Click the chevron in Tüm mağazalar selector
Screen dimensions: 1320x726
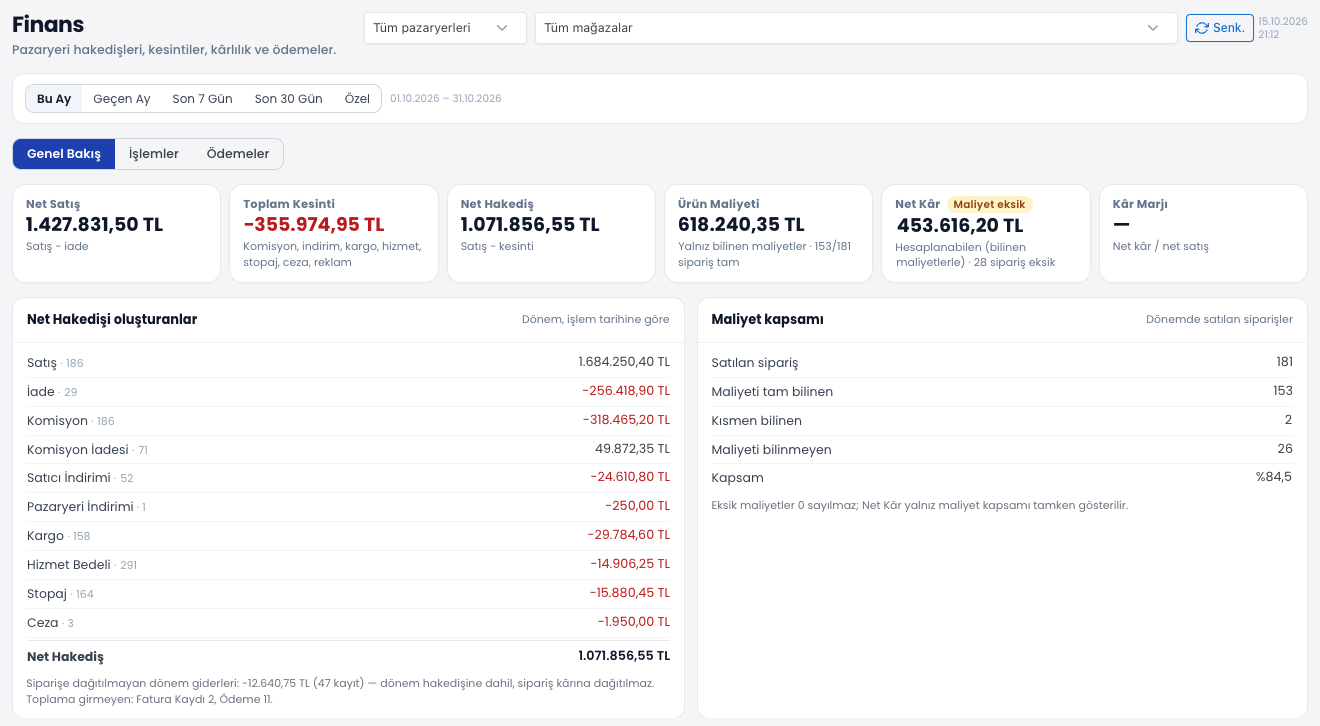pos(1153,28)
